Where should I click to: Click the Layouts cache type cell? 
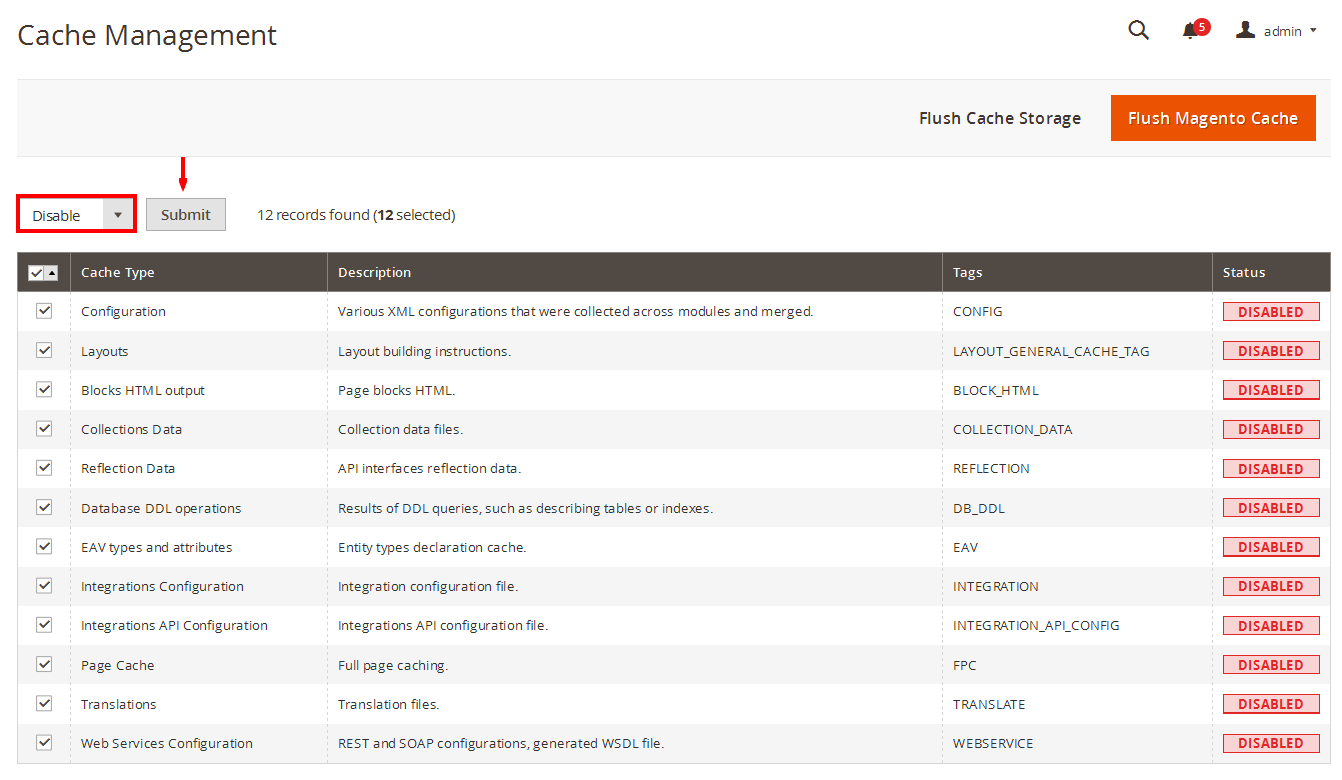click(199, 351)
